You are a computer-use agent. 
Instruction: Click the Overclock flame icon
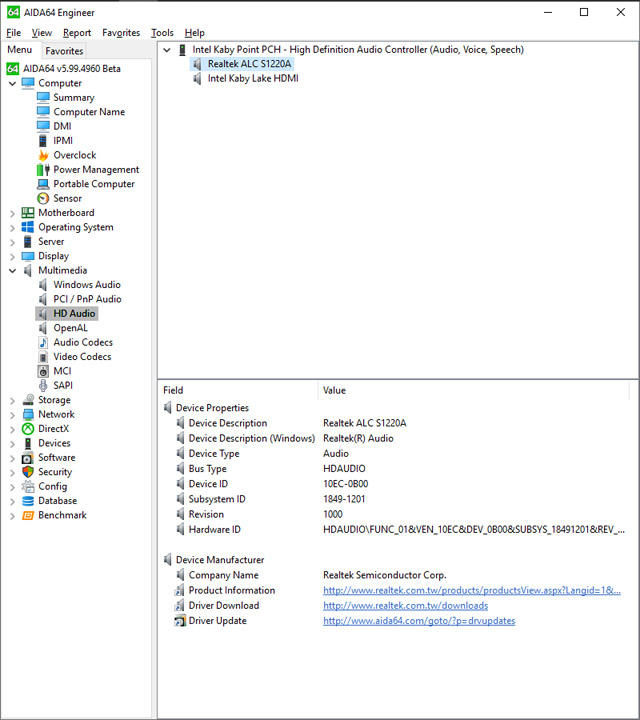(x=43, y=155)
